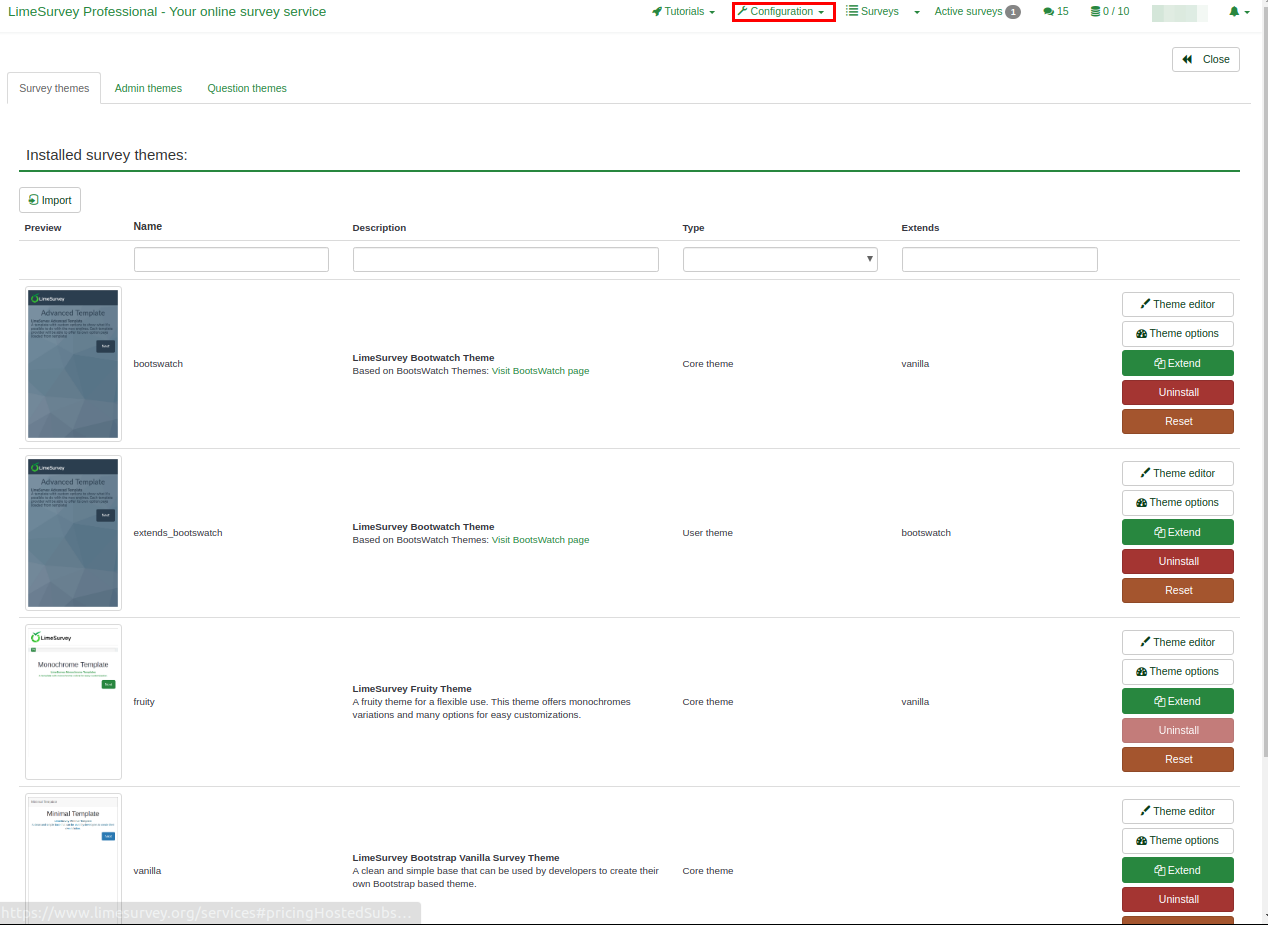This screenshot has height=925, width=1268.
Task: Click the notification bell icon
Action: (x=1234, y=12)
